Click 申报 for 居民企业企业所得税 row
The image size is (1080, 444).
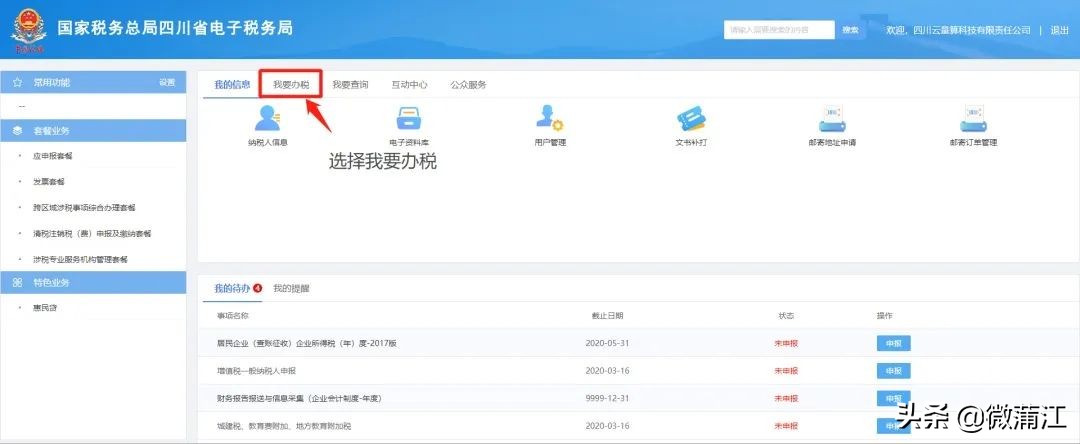pos(893,343)
